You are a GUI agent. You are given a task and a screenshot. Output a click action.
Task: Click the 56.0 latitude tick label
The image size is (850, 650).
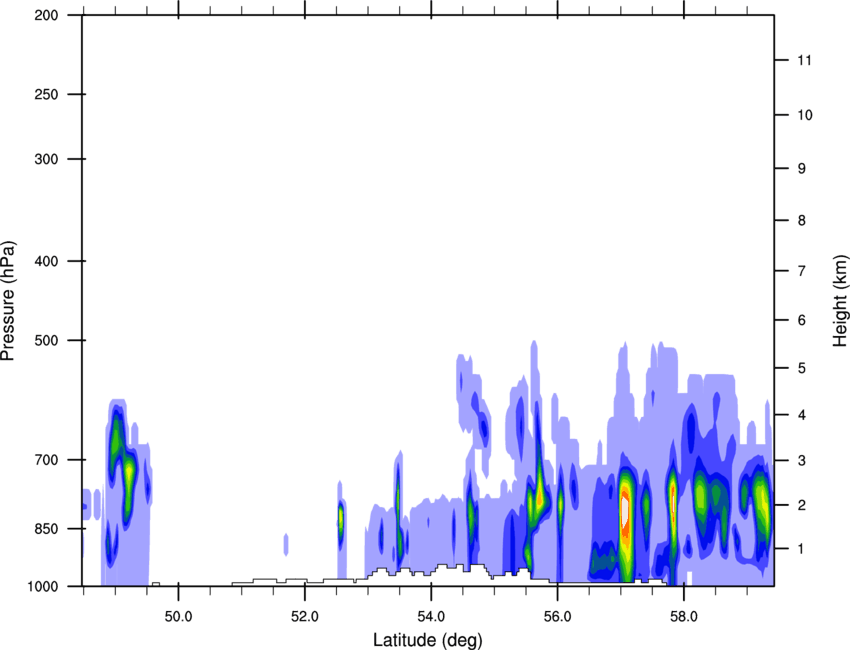click(x=558, y=616)
